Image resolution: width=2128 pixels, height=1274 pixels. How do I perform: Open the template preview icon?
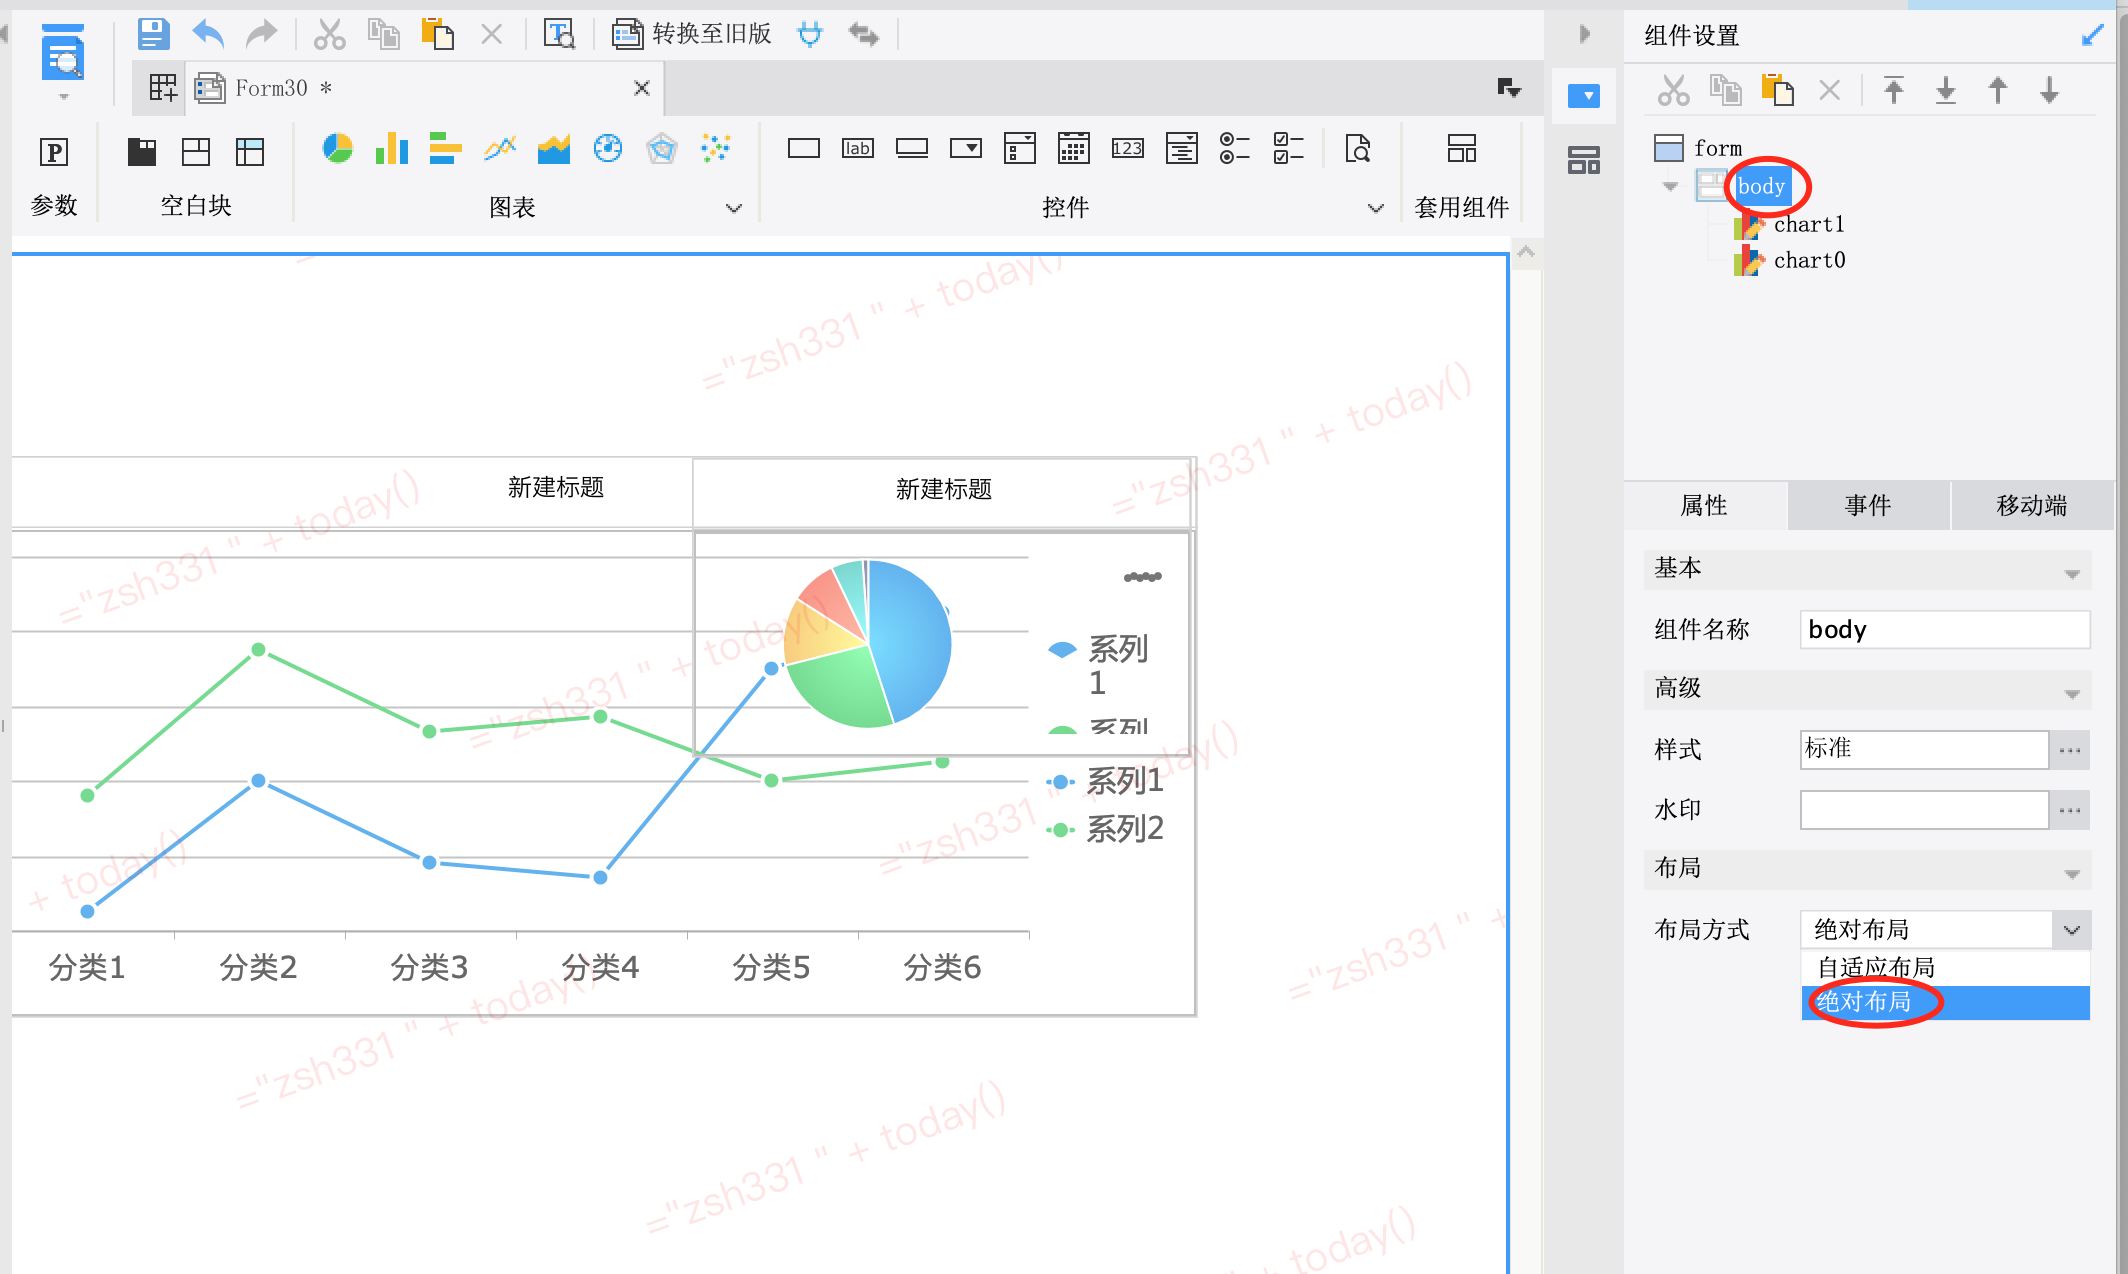[559, 34]
